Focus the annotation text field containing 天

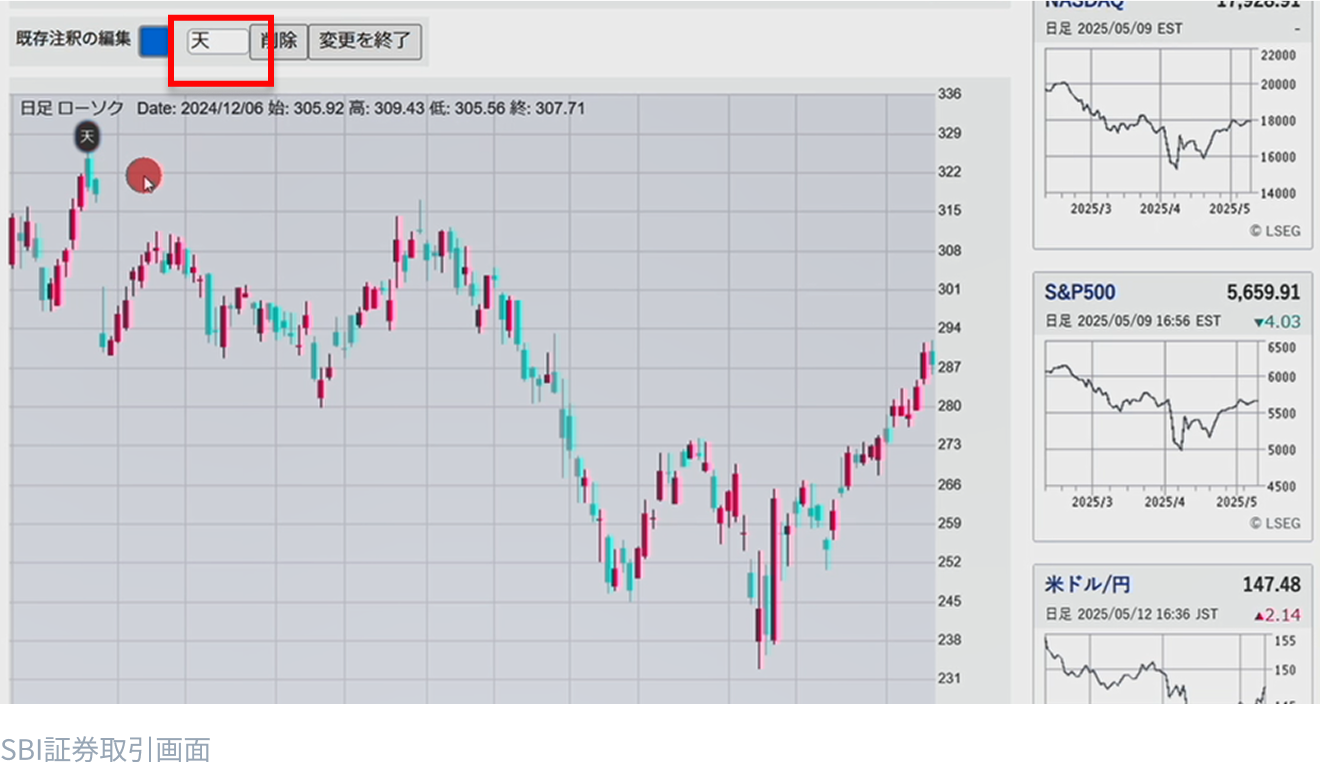tap(217, 41)
